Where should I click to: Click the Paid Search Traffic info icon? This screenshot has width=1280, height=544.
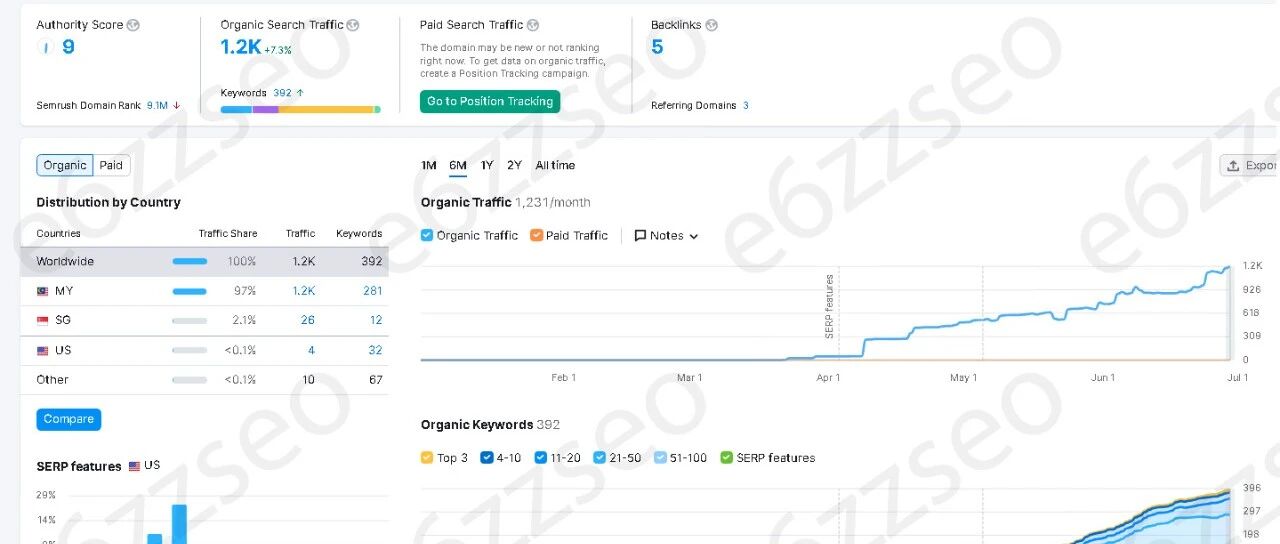coord(533,25)
